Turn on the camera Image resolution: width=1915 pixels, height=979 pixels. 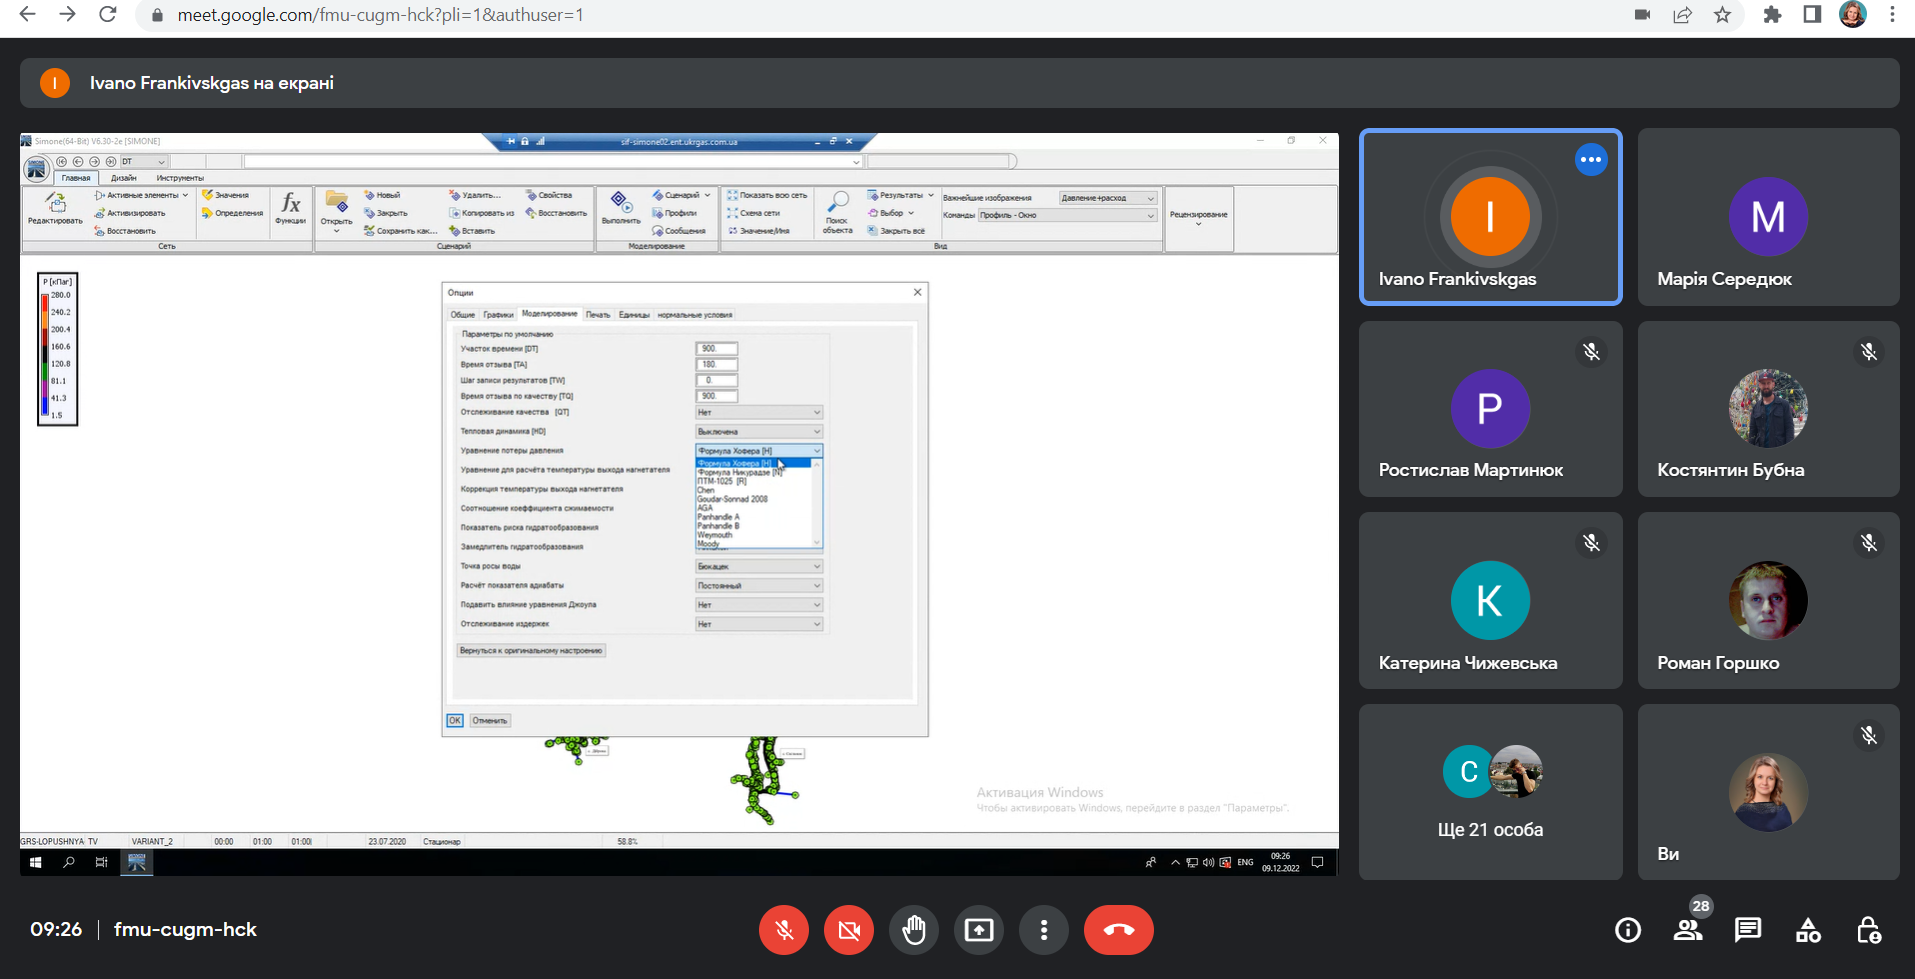(849, 930)
